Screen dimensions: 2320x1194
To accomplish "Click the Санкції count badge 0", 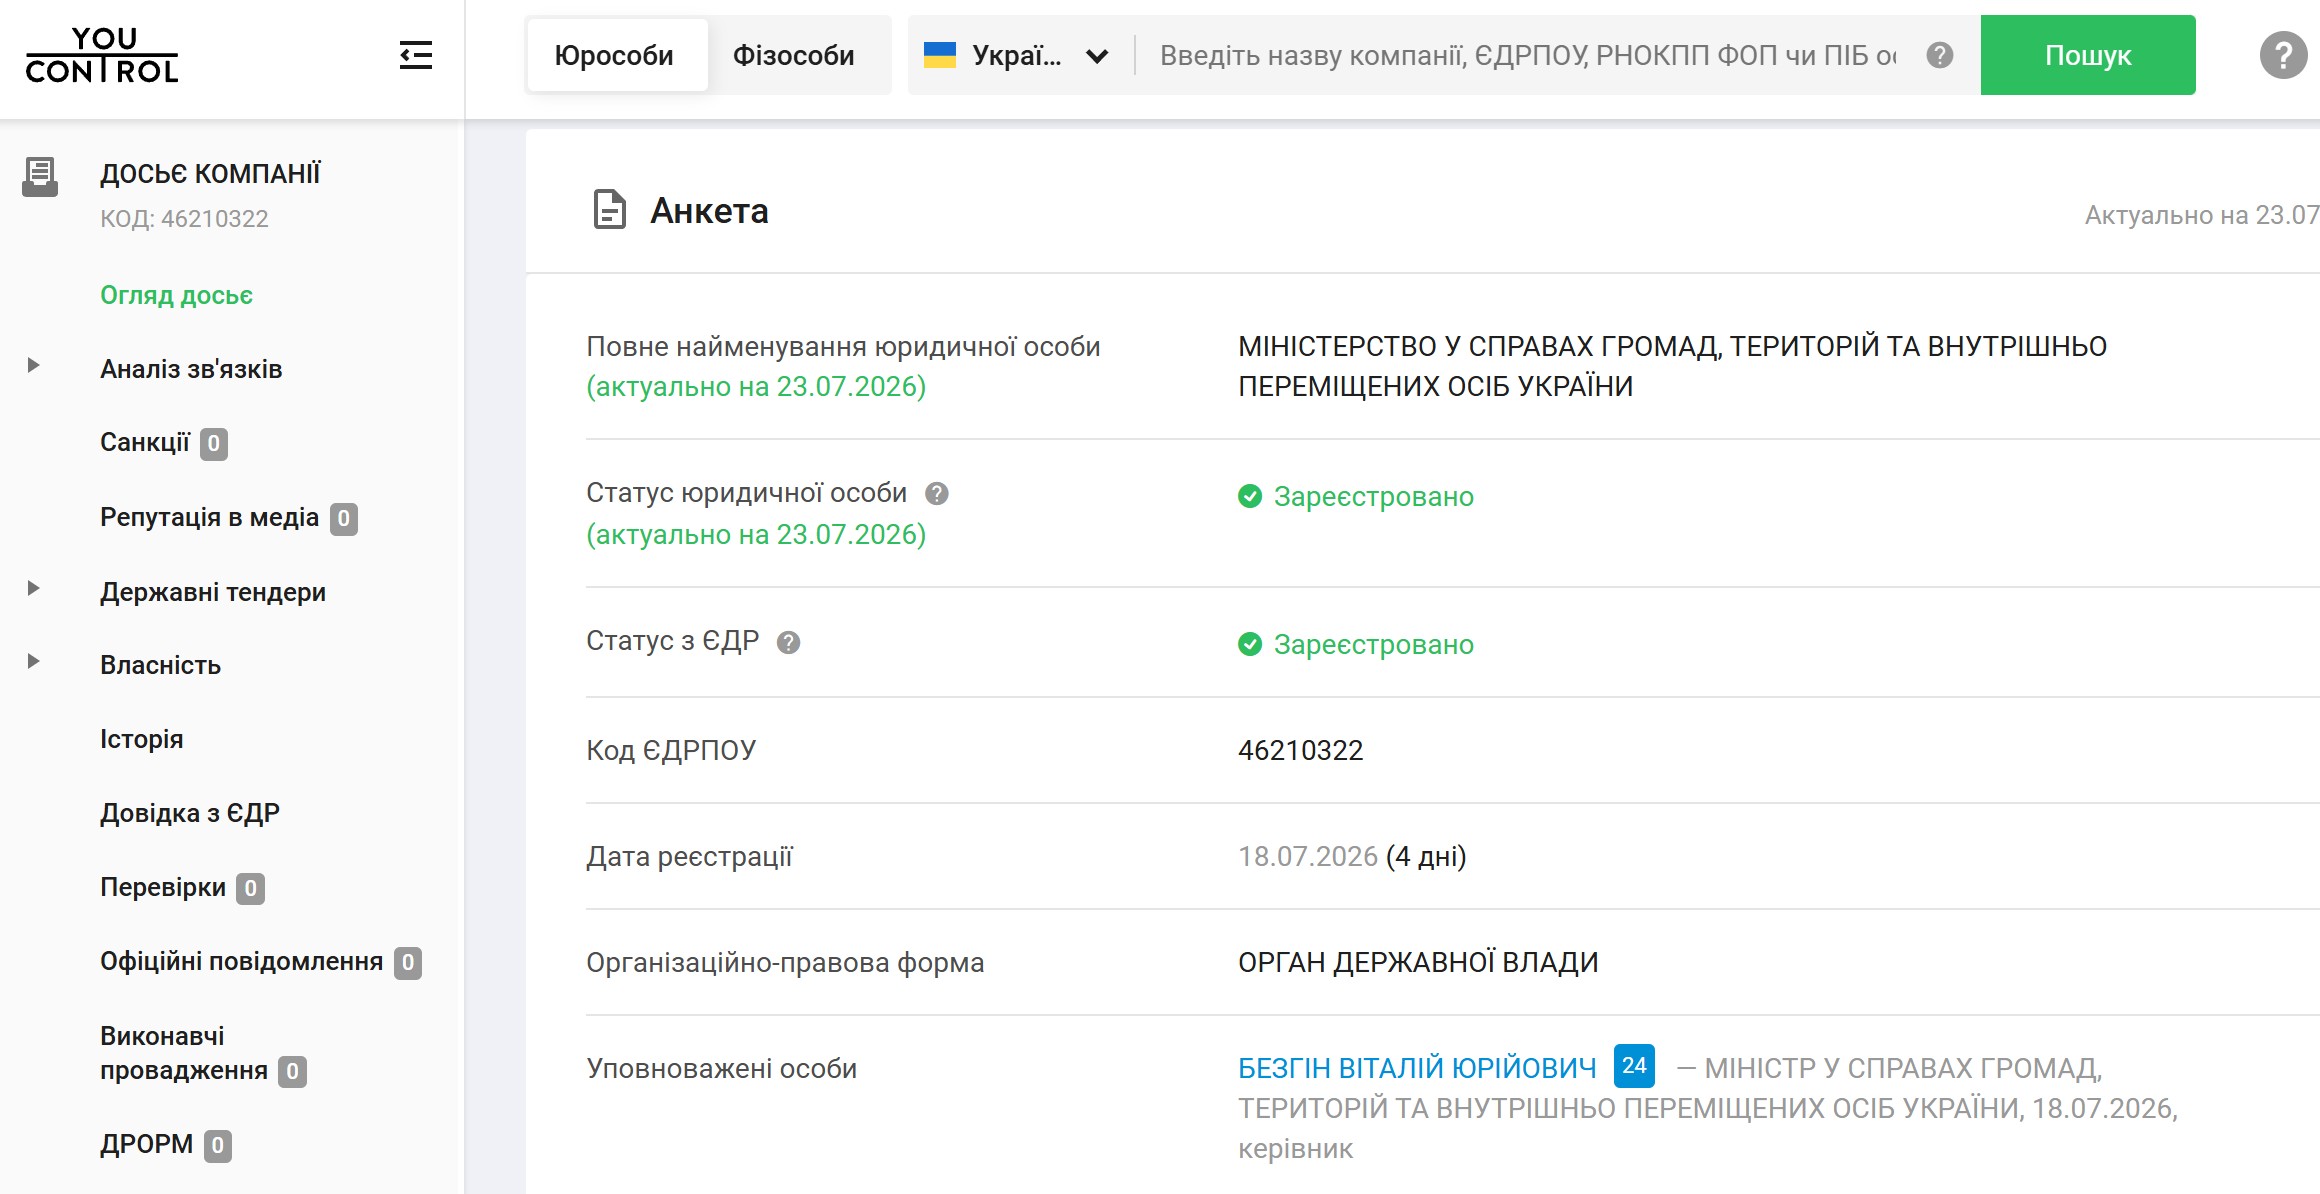I will coord(213,444).
